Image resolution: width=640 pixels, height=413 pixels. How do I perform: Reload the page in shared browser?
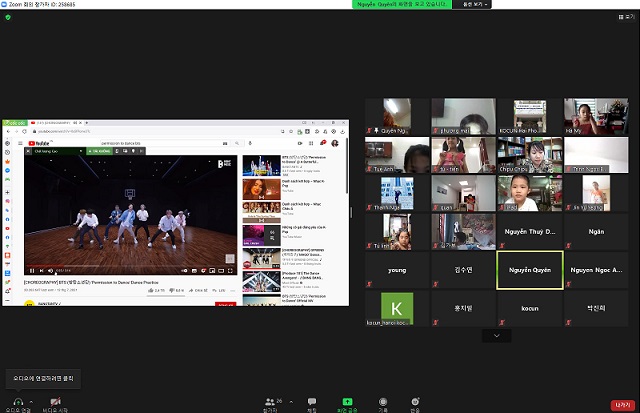click(x=24, y=131)
